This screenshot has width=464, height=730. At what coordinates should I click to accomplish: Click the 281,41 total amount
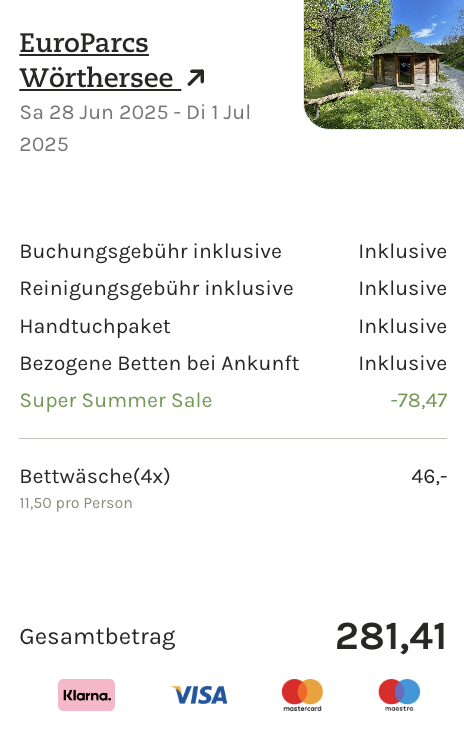391,636
